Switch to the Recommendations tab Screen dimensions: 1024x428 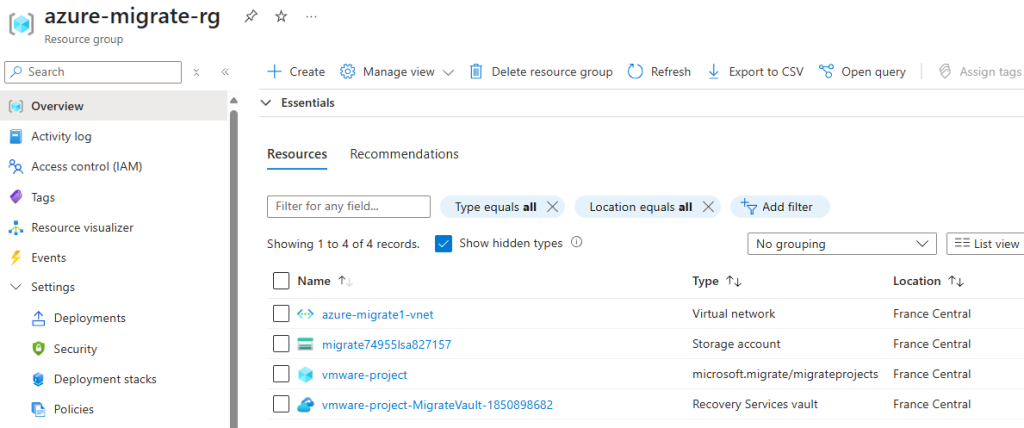[x=404, y=154]
